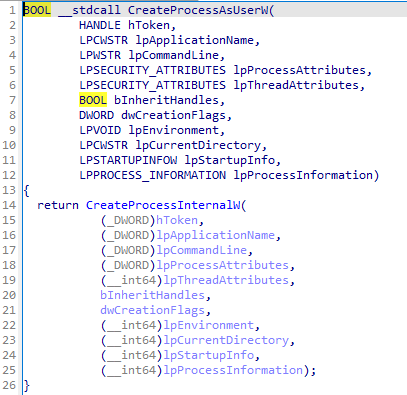Select lpProcessInformation parameter on line 12
407x395 pixels.
click(303, 175)
